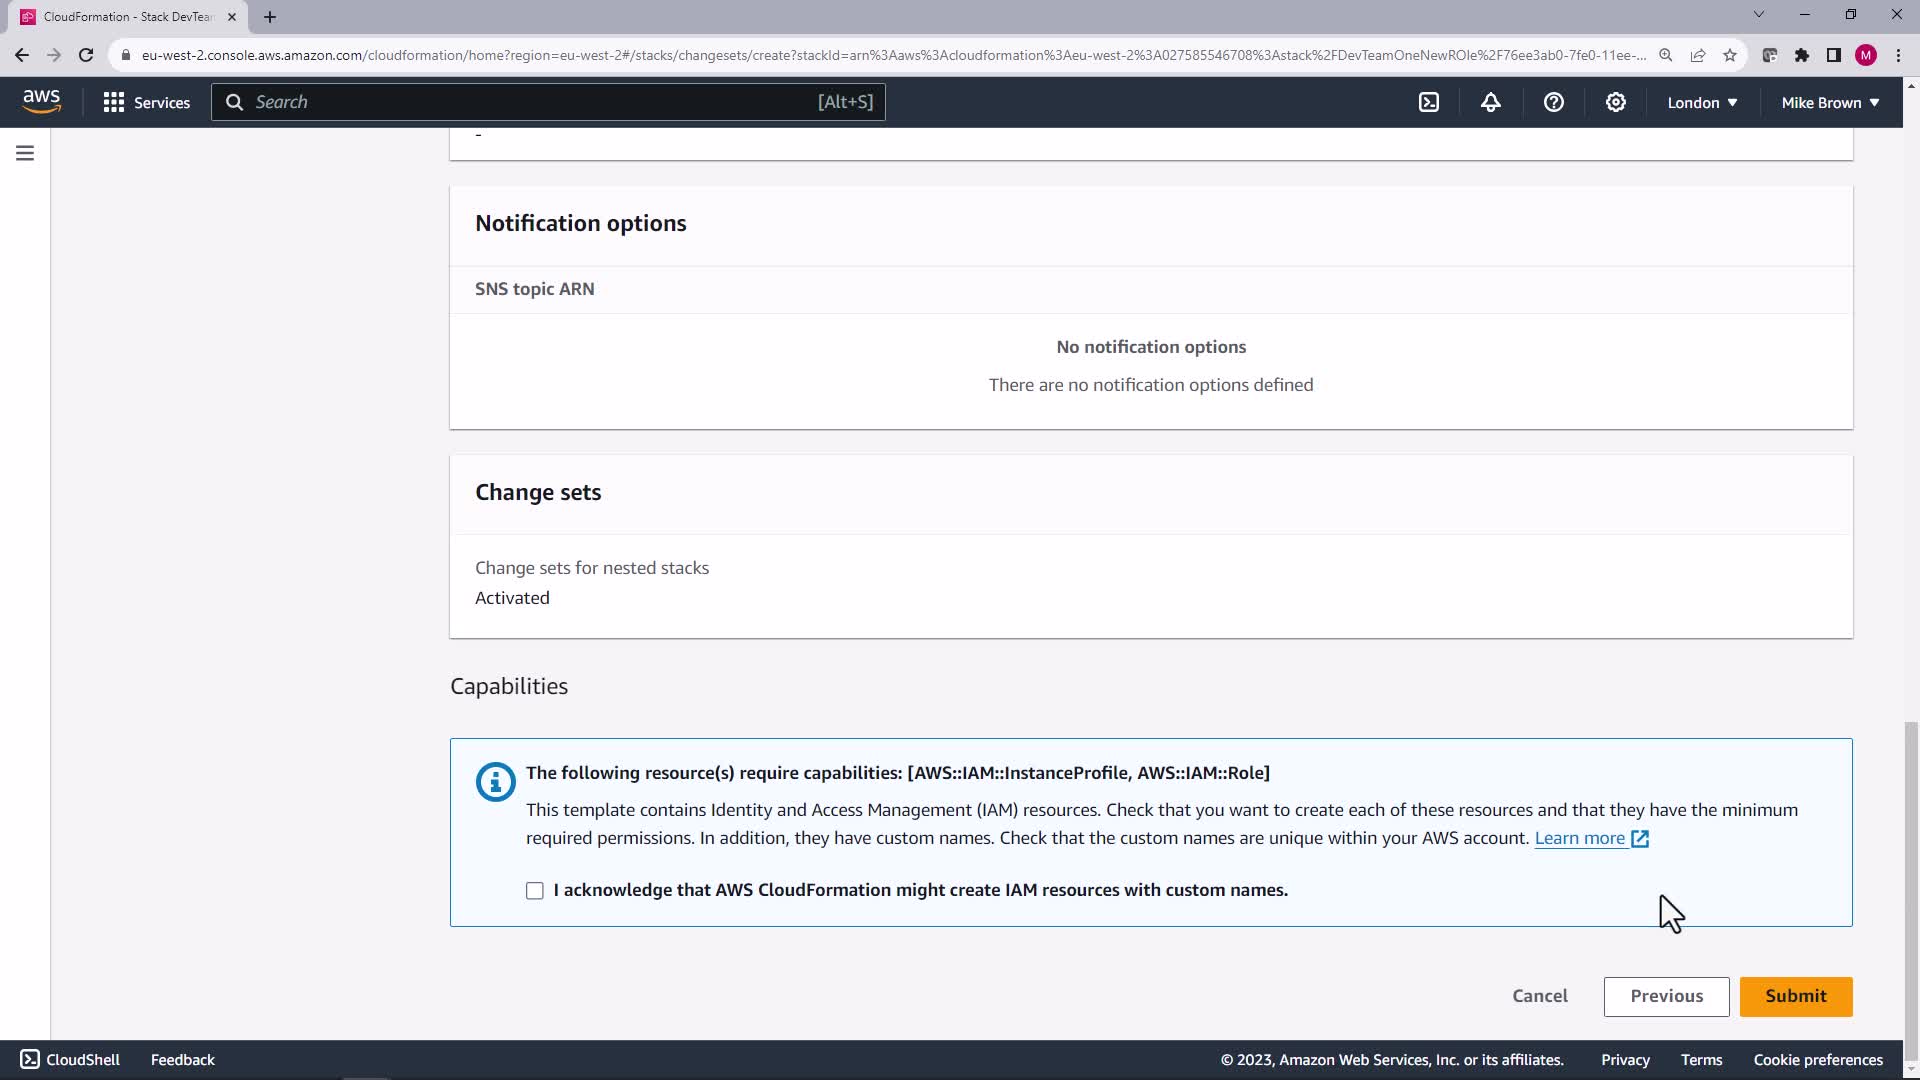Open CloudShell from the footer bar

point(70,1059)
